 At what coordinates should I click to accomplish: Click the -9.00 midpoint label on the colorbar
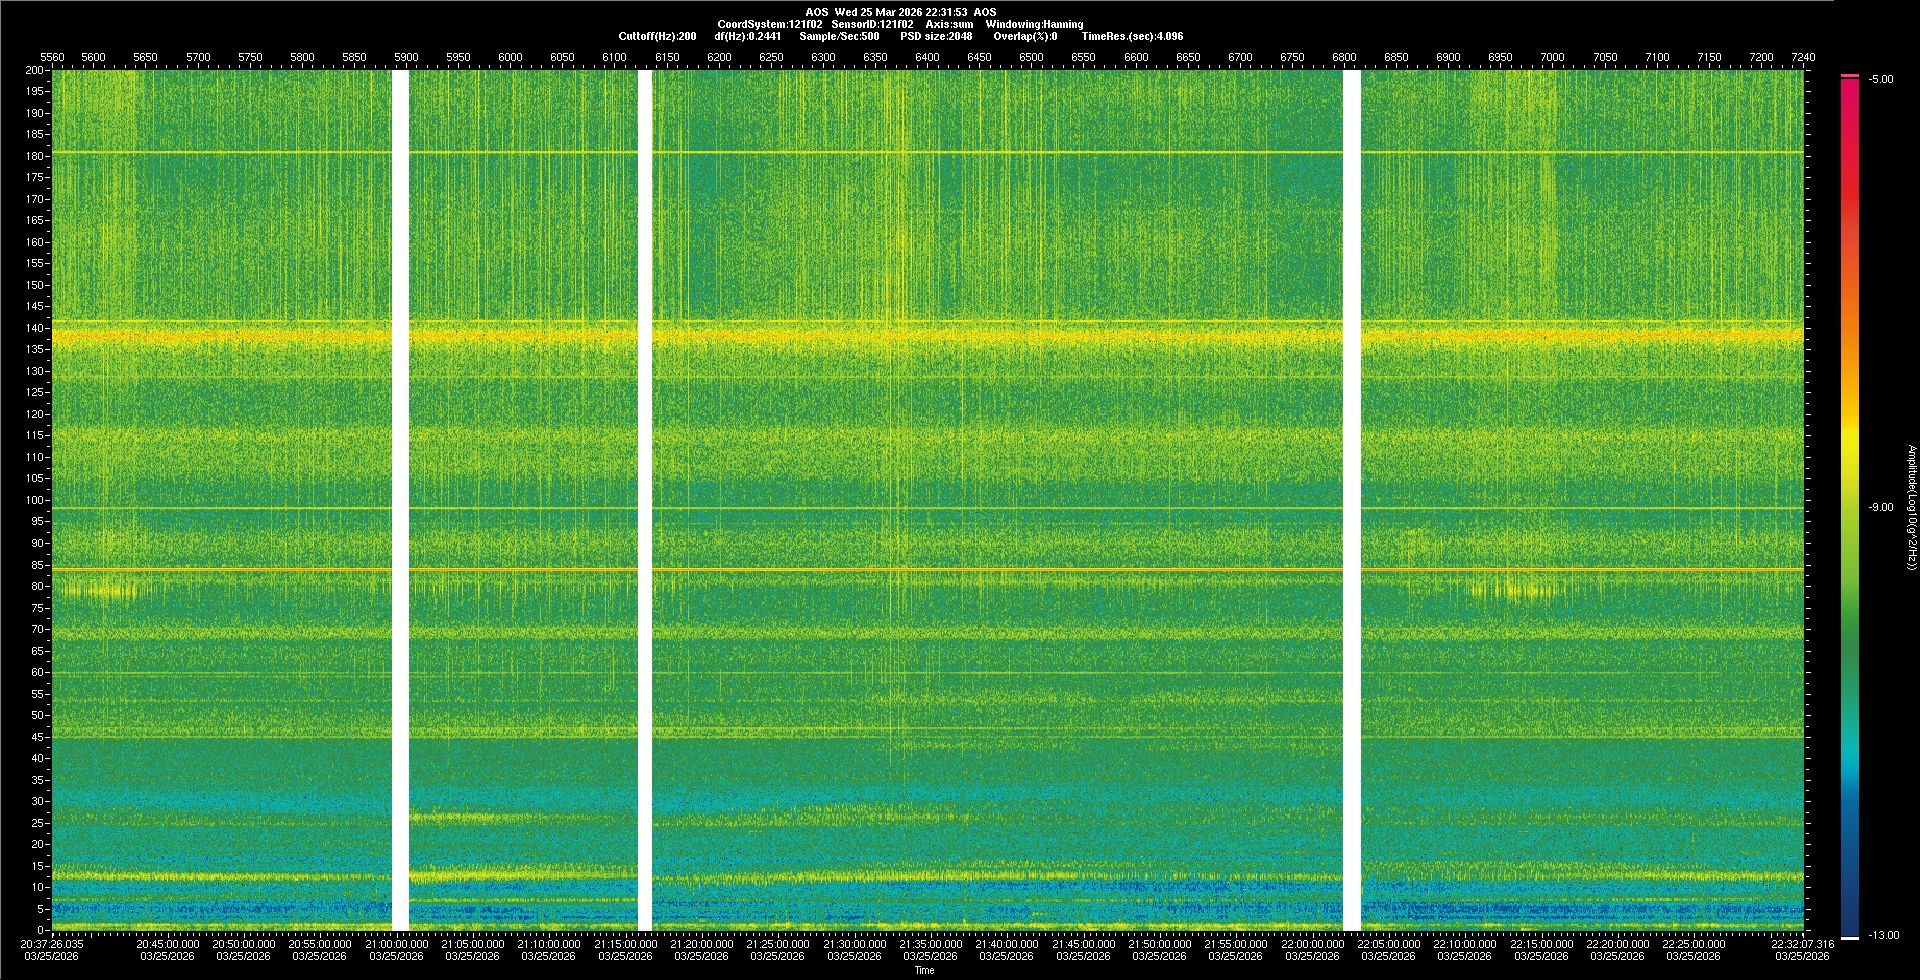tap(1881, 508)
